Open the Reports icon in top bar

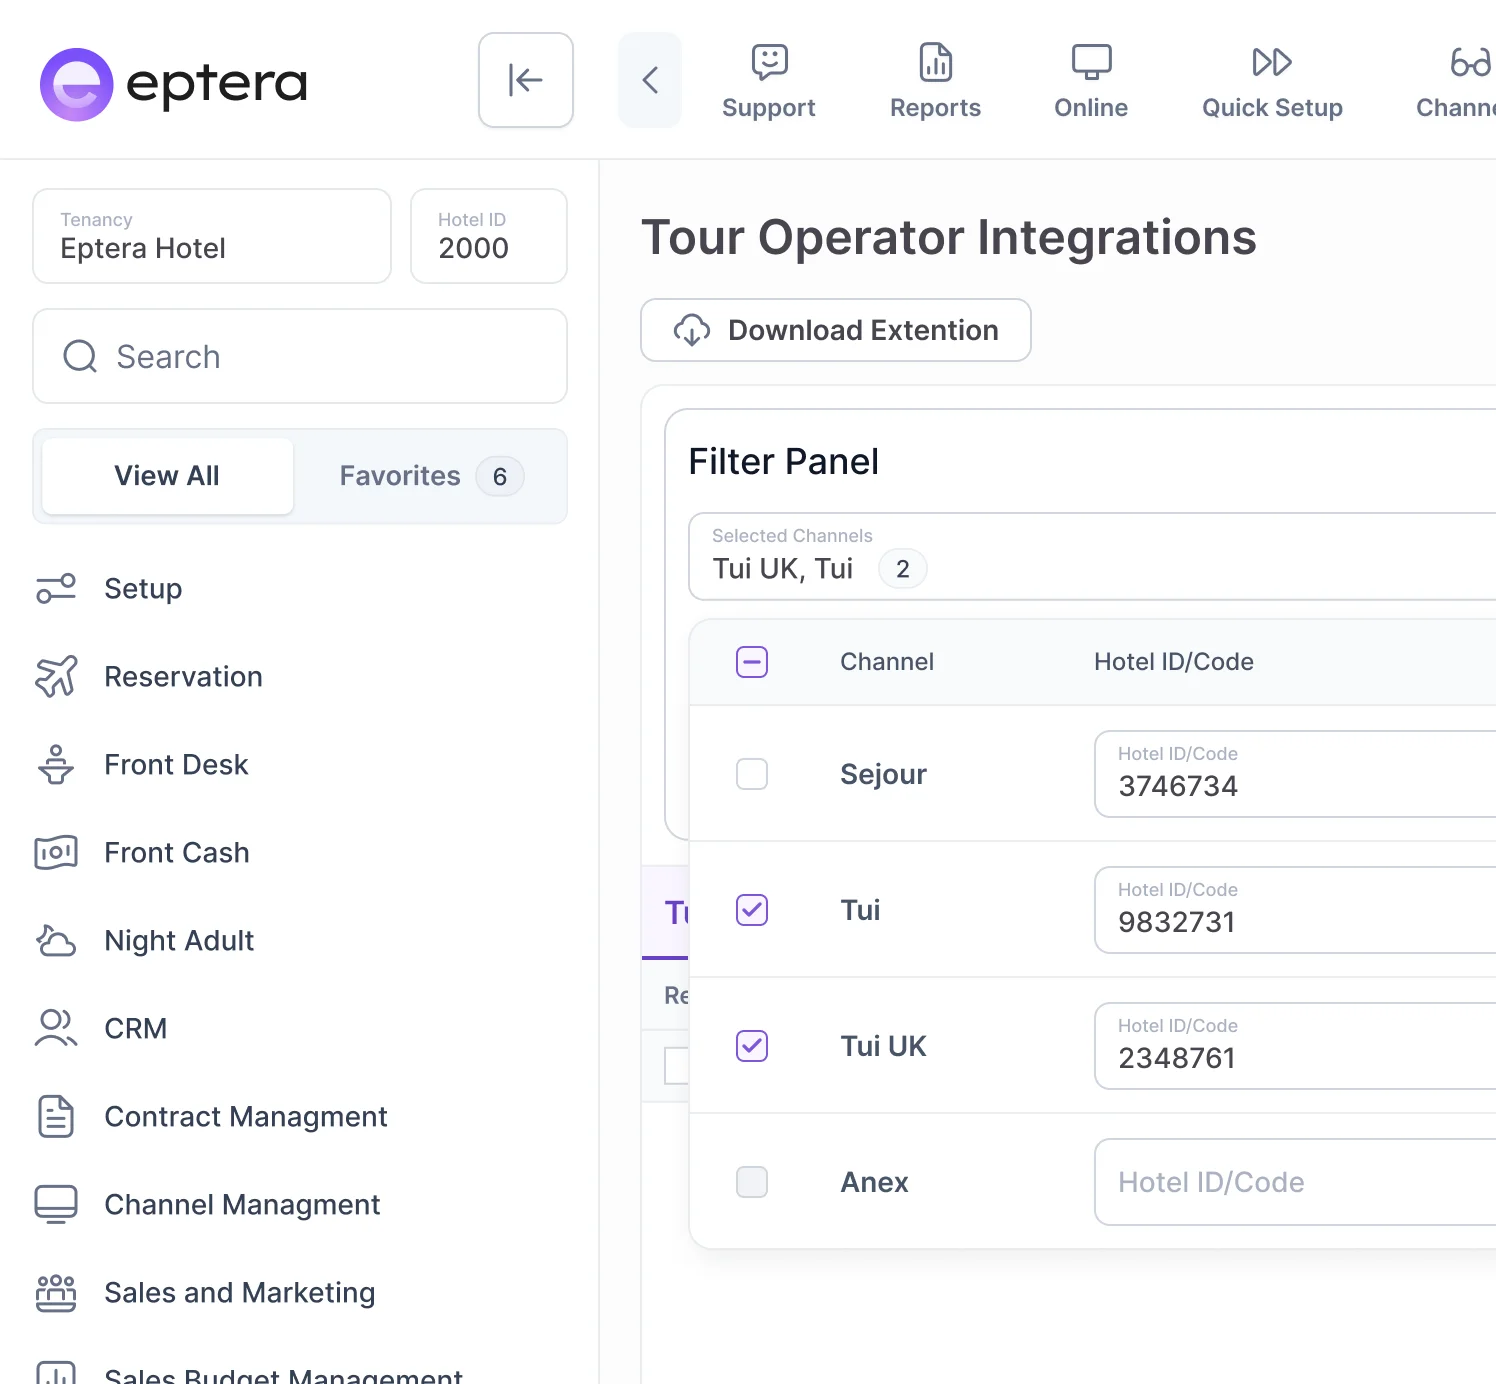coord(936,62)
